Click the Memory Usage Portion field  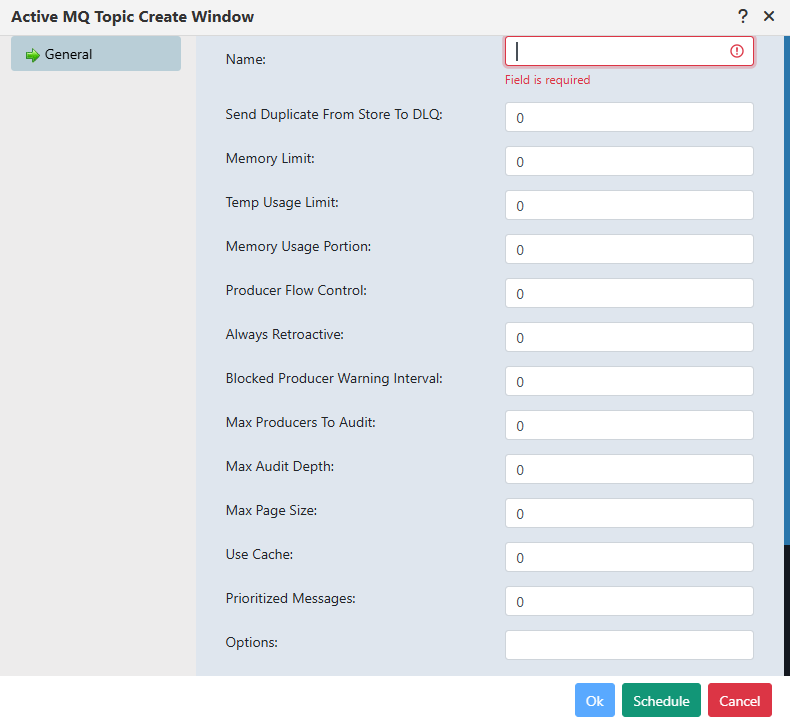pos(629,249)
